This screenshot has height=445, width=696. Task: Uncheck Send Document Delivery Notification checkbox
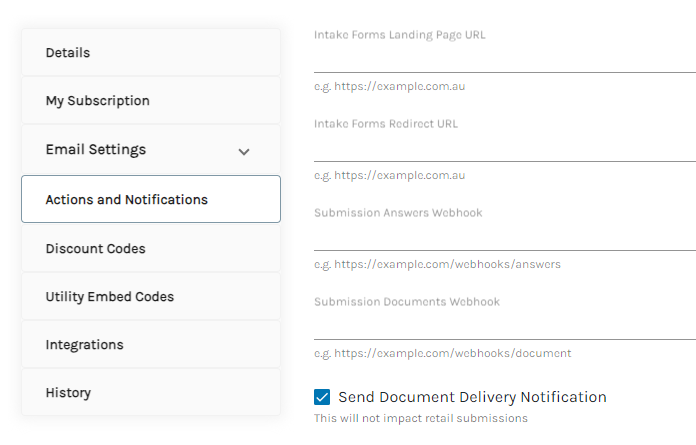pyautogui.click(x=322, y=397)
